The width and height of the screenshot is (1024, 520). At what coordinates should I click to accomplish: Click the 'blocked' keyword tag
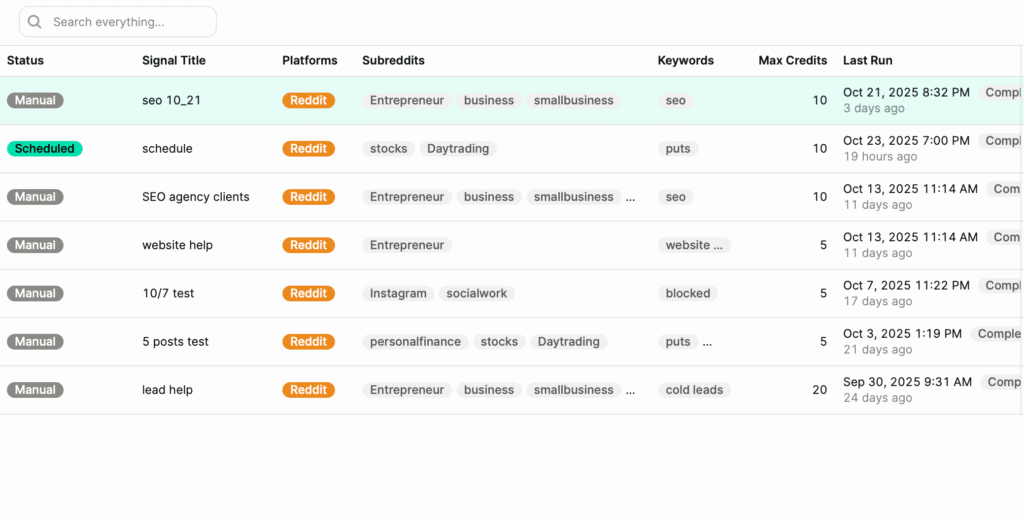pos(688,294)
